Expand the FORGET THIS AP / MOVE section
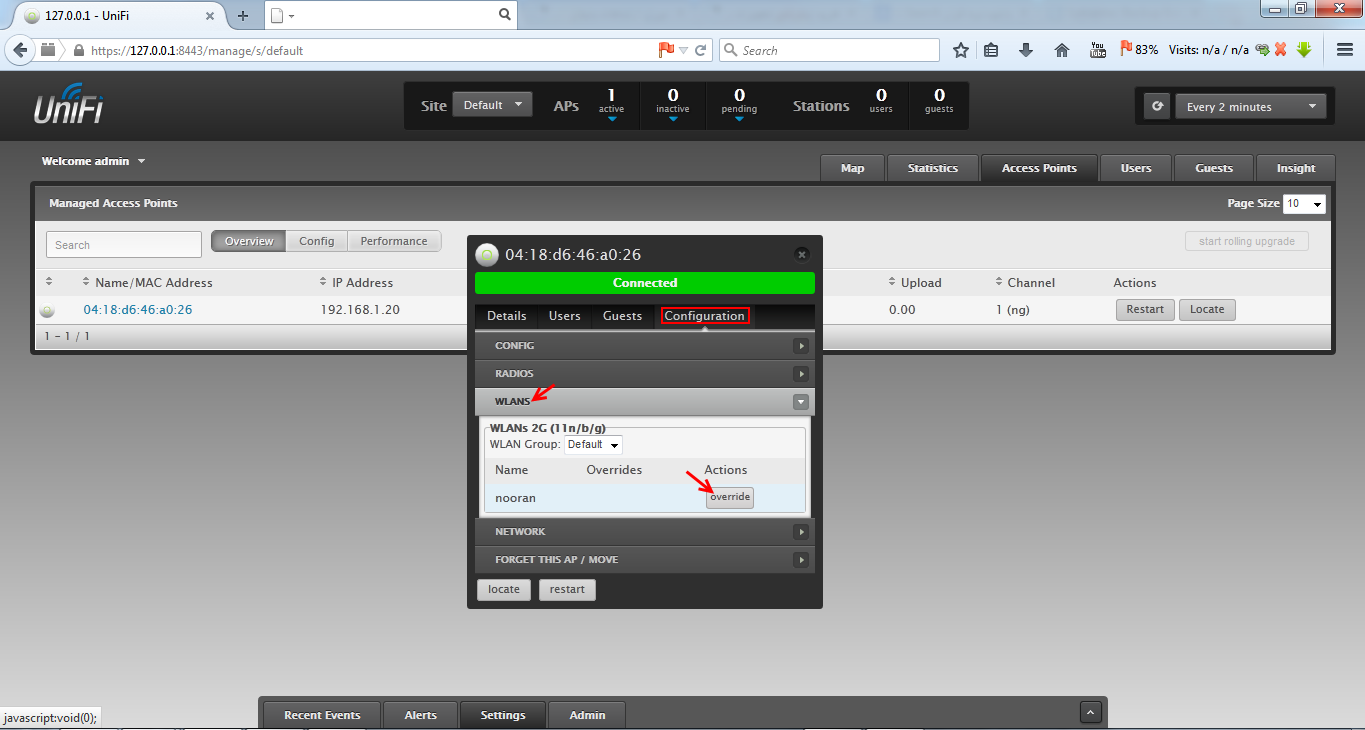This screenshot has width=1365, height=730. click(x=645, y=560)
